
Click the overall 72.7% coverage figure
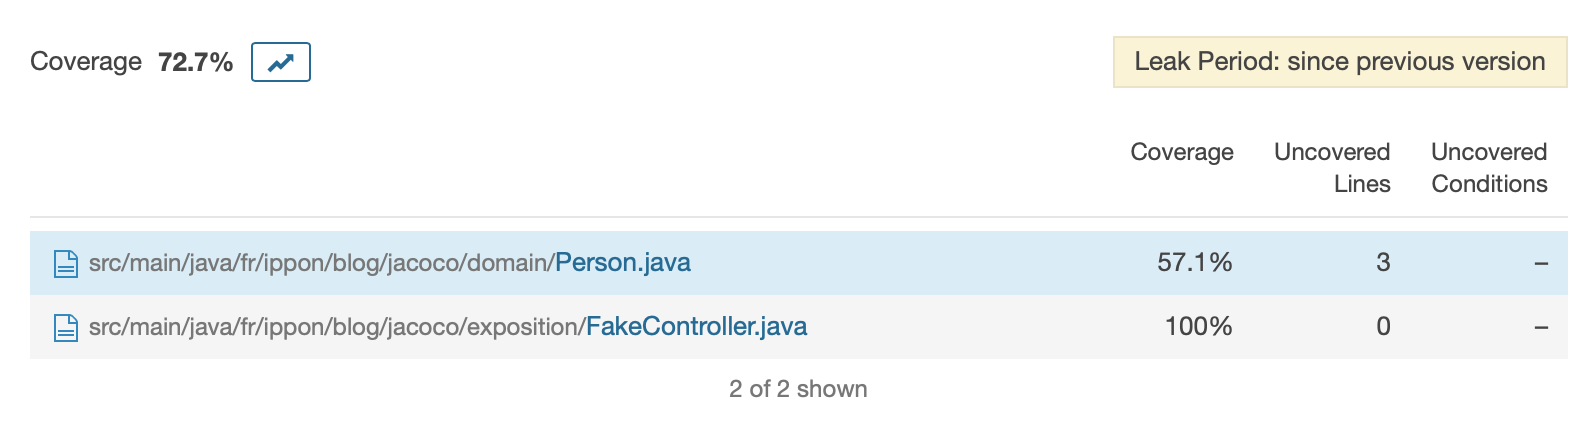[195, 62]
